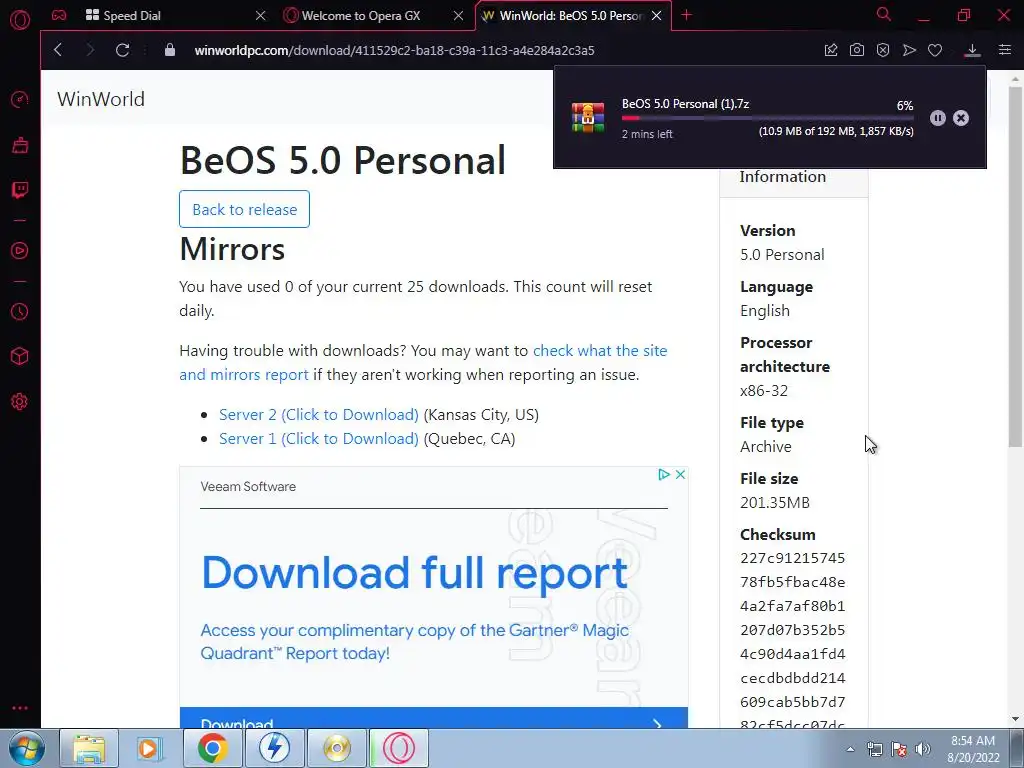Click the AdChoices triangle icon on ad
This screenshot has width=1024, height=768.
(664, 474)
